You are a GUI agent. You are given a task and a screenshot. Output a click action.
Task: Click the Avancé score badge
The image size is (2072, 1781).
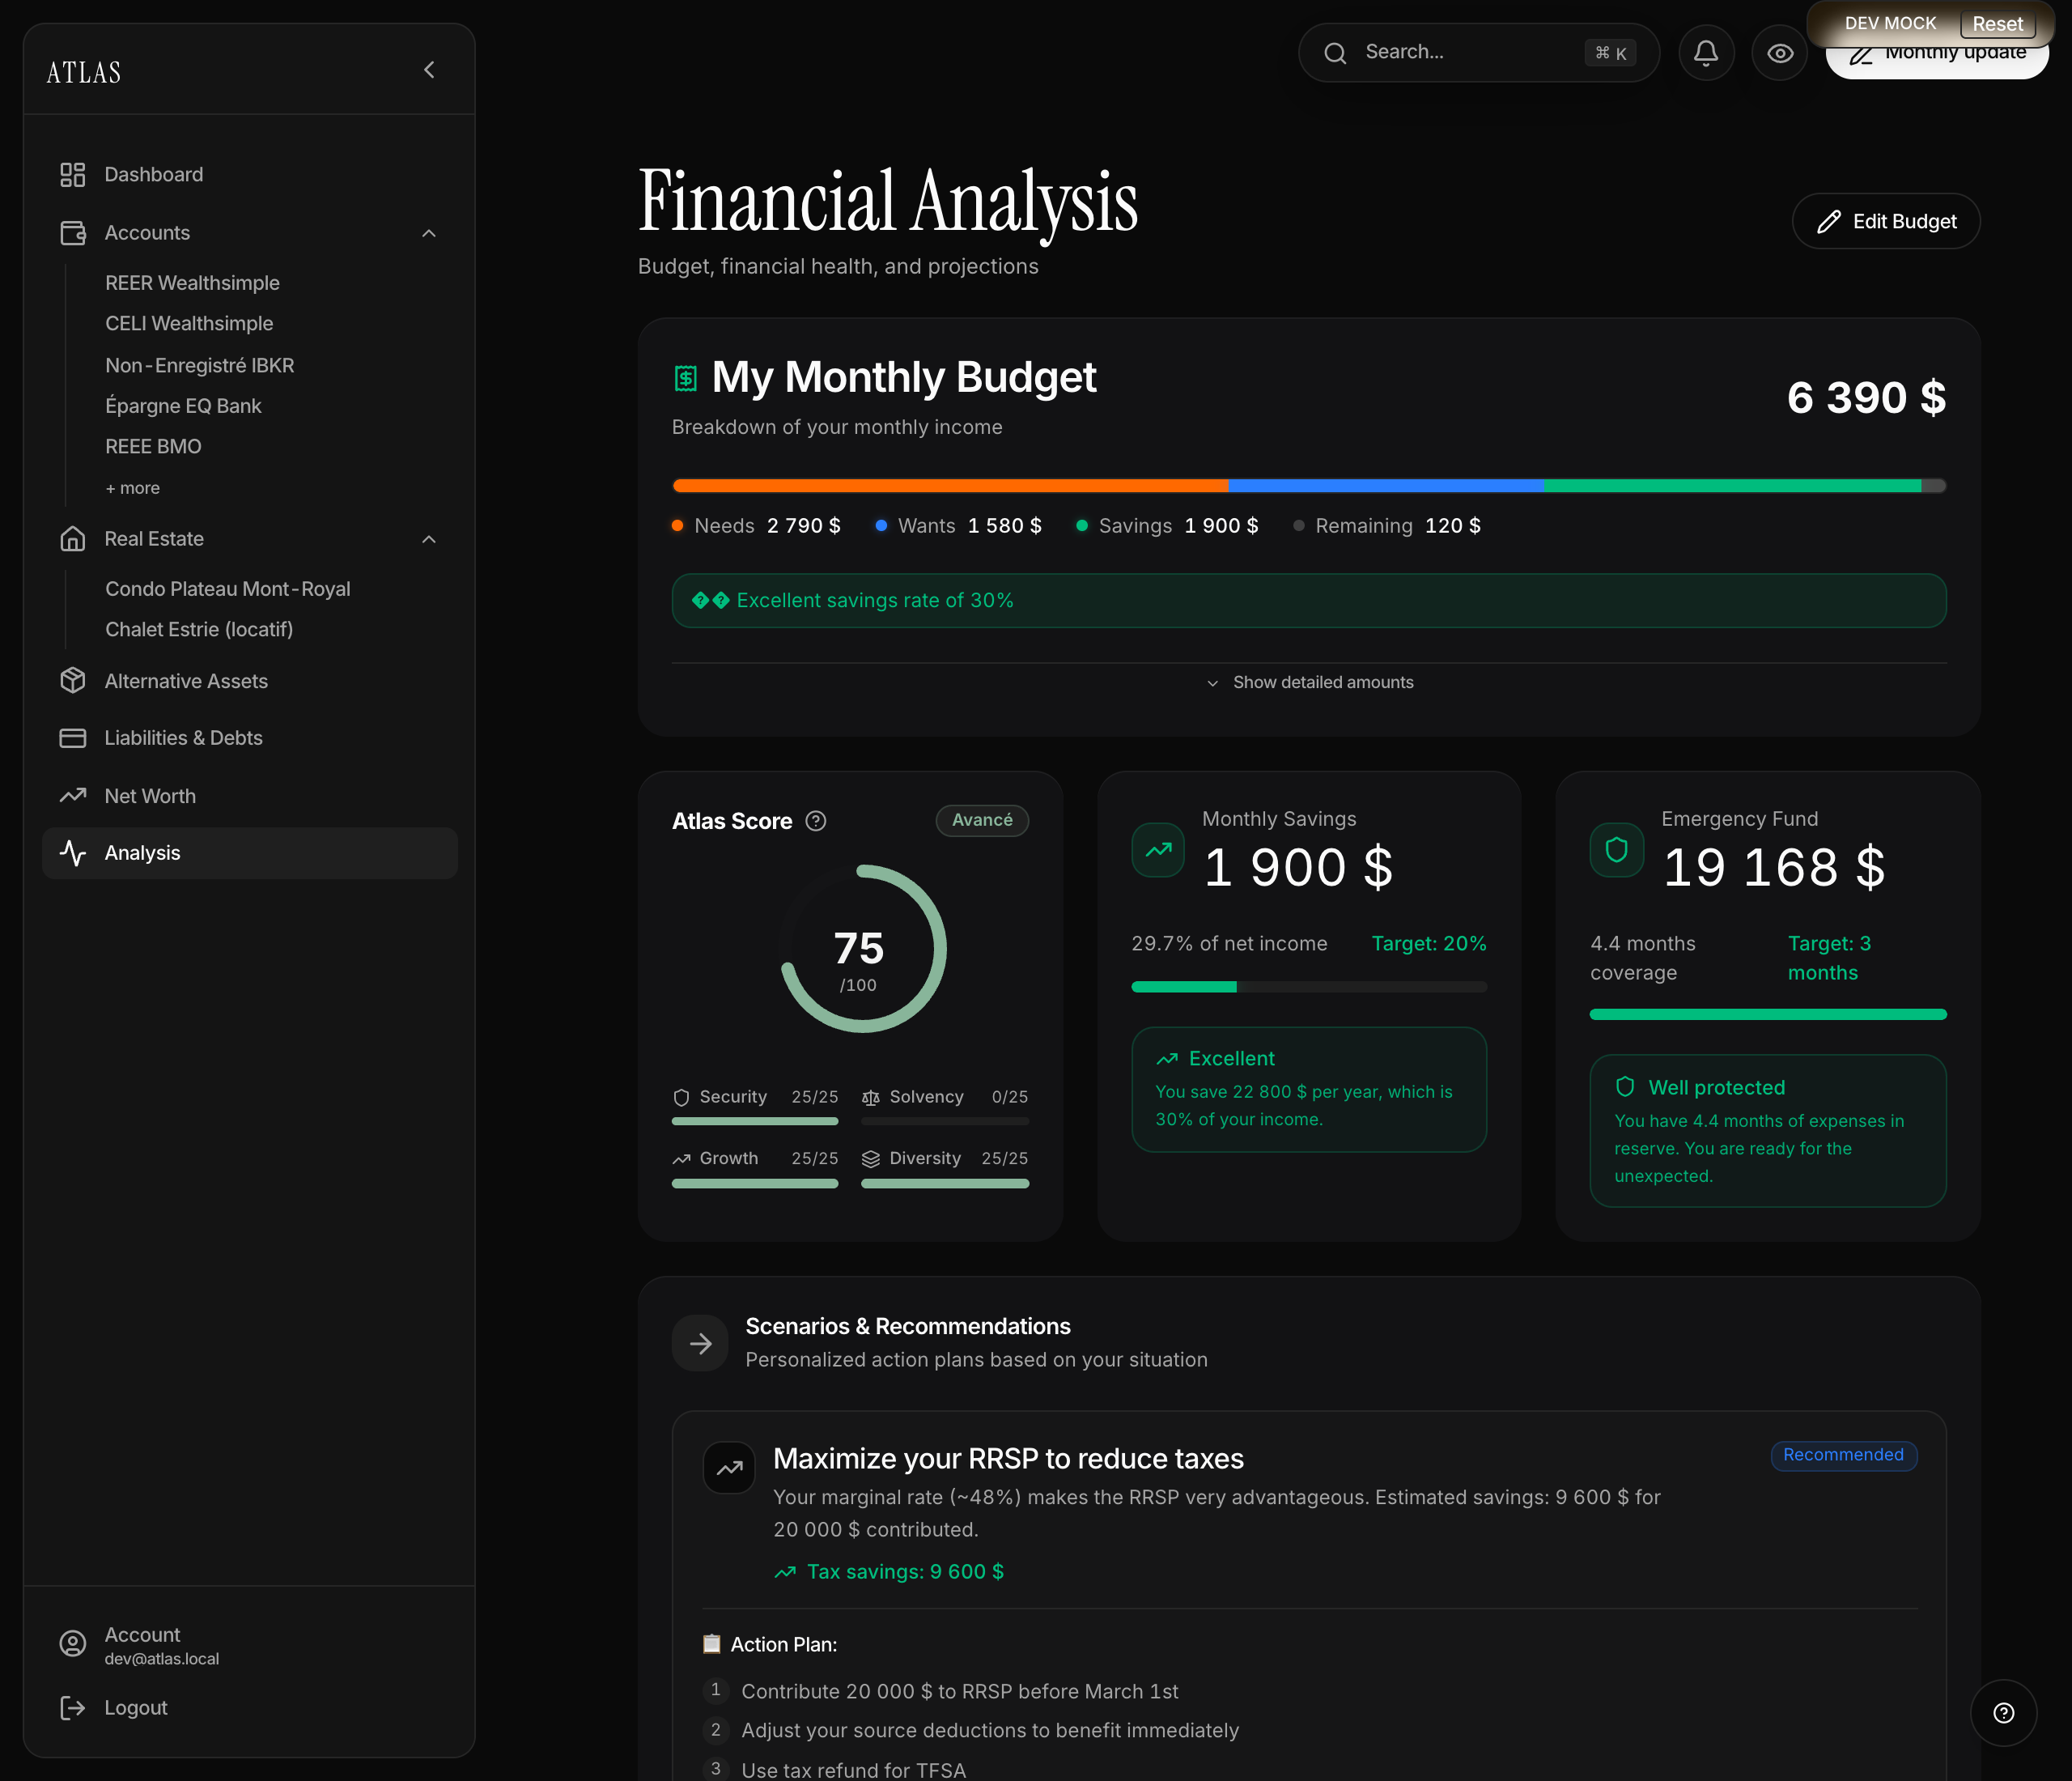[x=982, y=820]
